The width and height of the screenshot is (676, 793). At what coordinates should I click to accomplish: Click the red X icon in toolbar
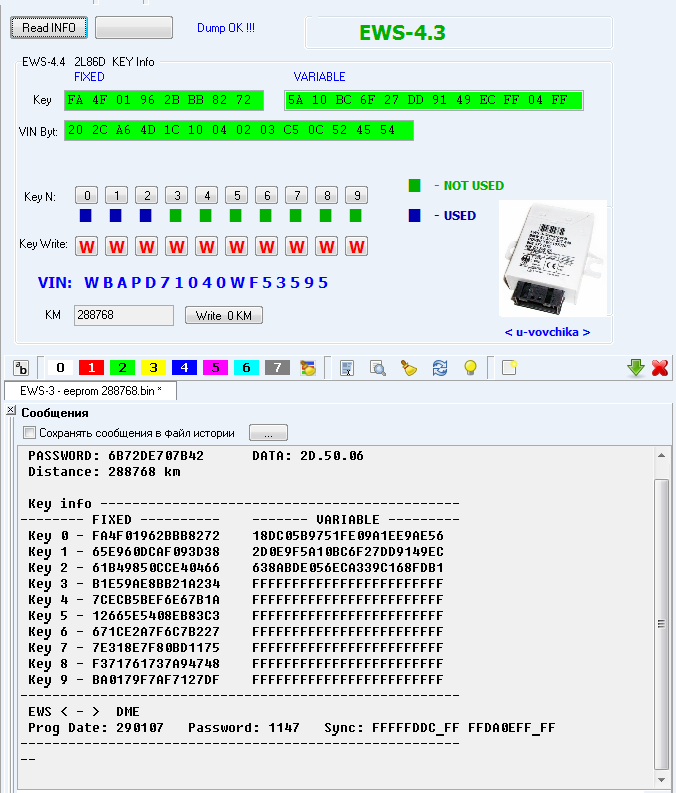660,368
